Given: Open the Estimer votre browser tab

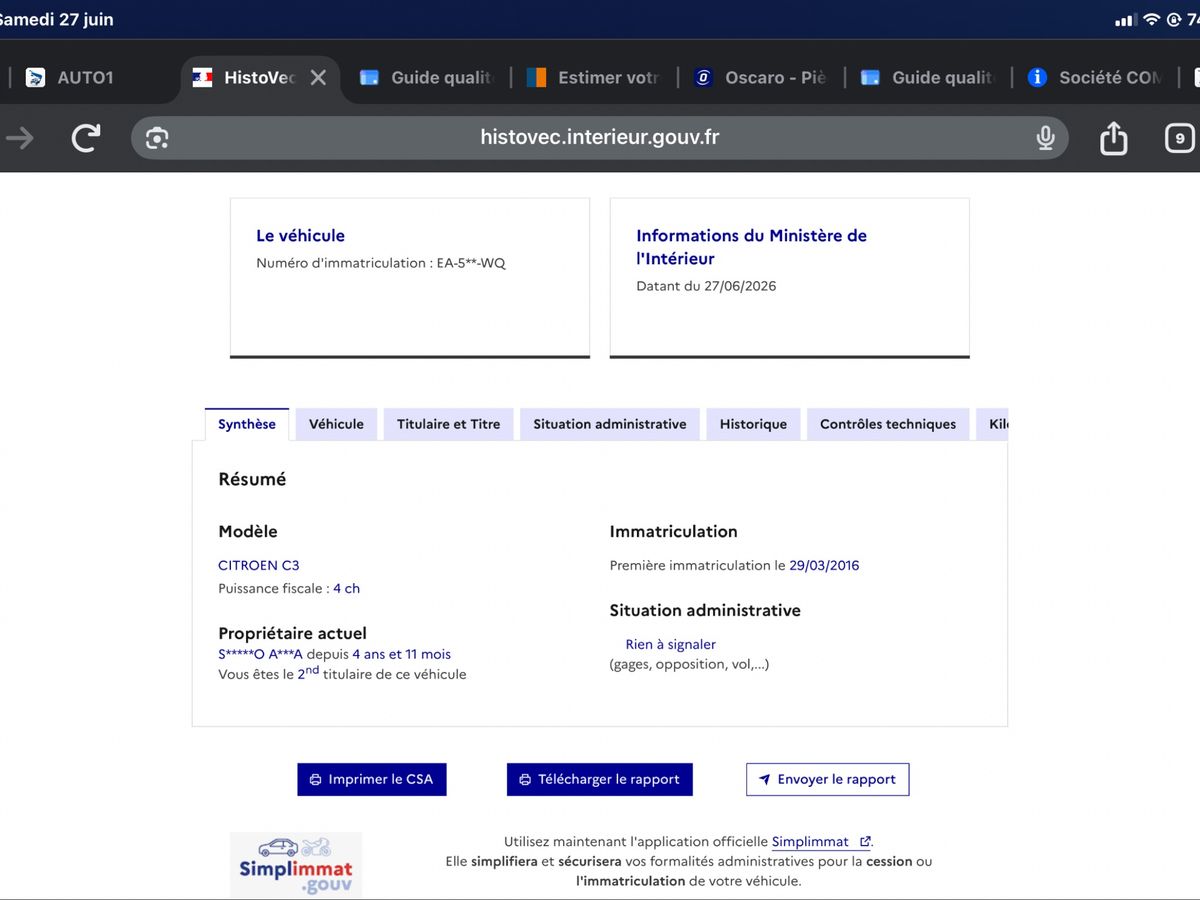Looking at the screenshot, I should [593, 77].
